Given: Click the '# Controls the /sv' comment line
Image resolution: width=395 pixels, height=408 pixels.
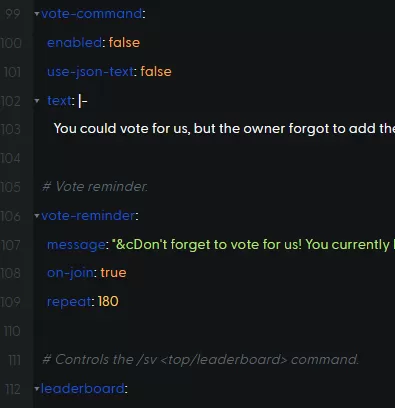Looking at the screenshot, I should tap(200, 360).
